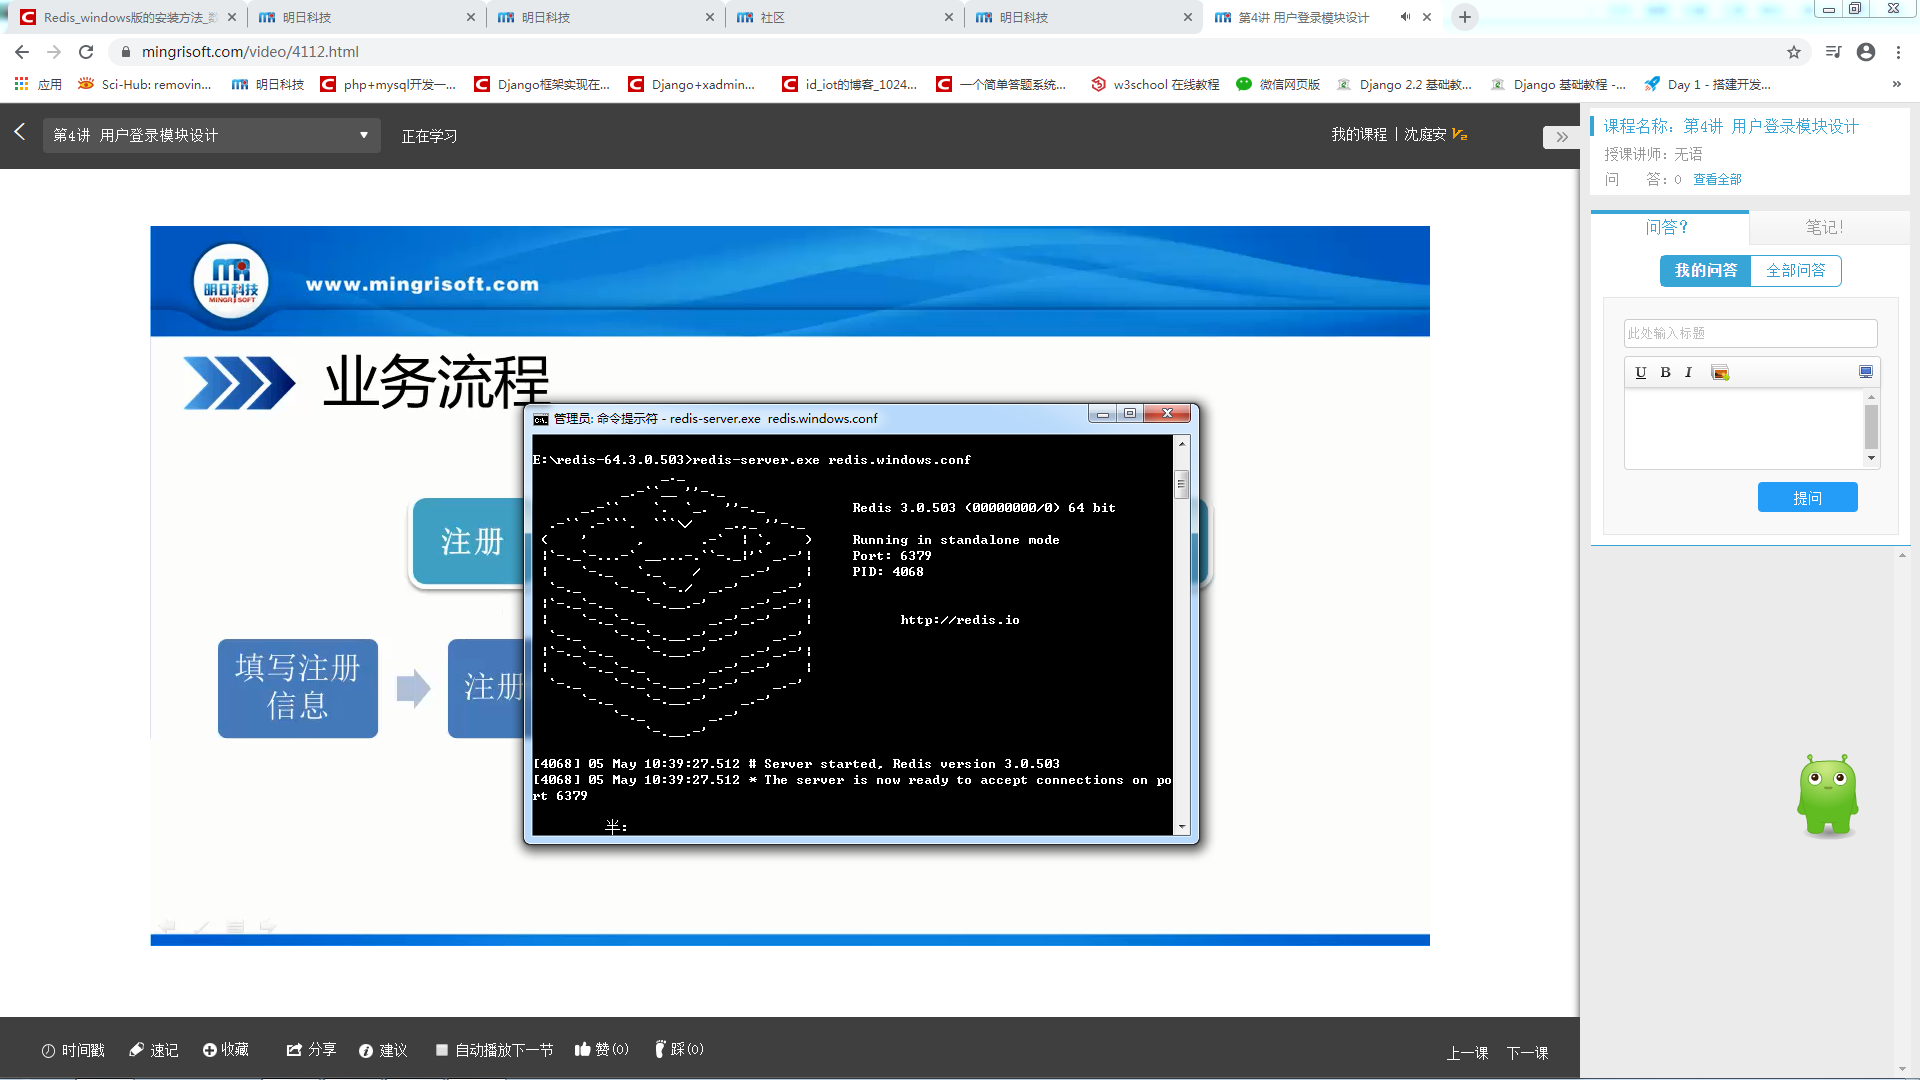The image size is (1920, 1080).
Task: Toggle fullscreen editor with monitor icon
Action: pyautogui.click(x=1866, y=371)
